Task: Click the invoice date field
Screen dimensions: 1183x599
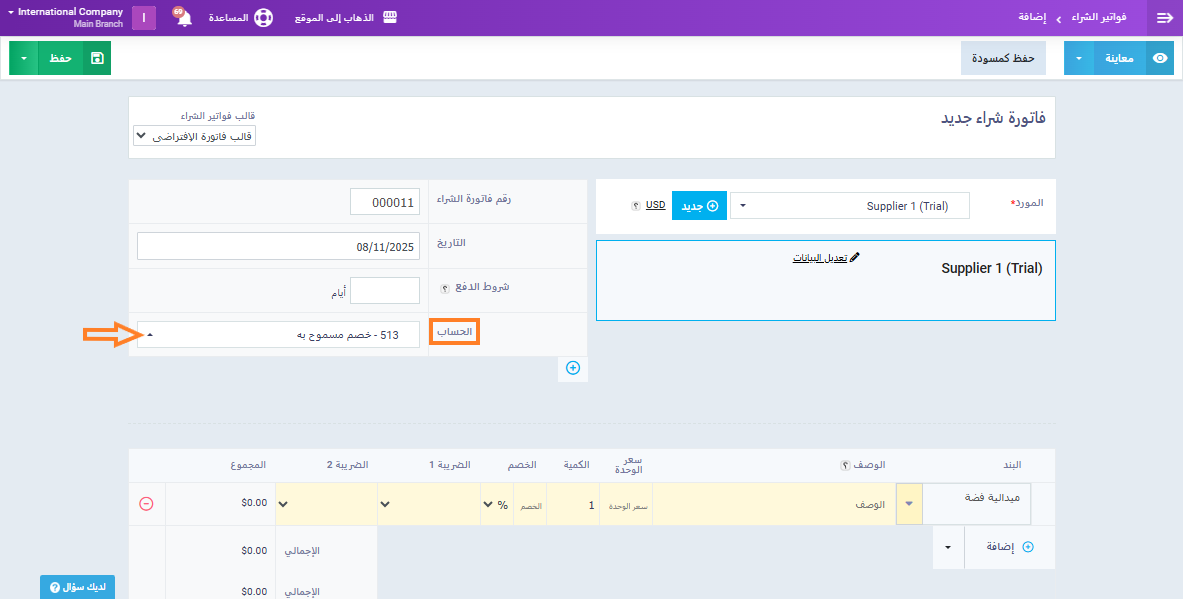Action: [x=278, y=246]
